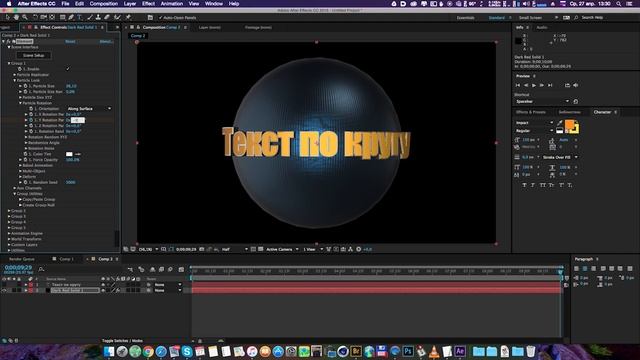Screen dimensions: 640x360
Task: Click the Reset link for Element effect
Action: [70, 41]
